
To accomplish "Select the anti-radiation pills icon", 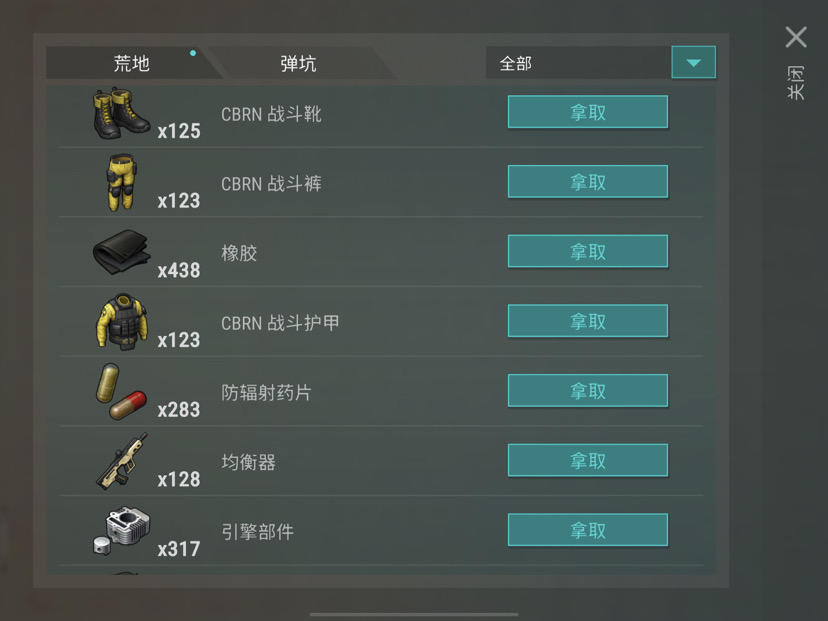I will (x=121, y=391).
